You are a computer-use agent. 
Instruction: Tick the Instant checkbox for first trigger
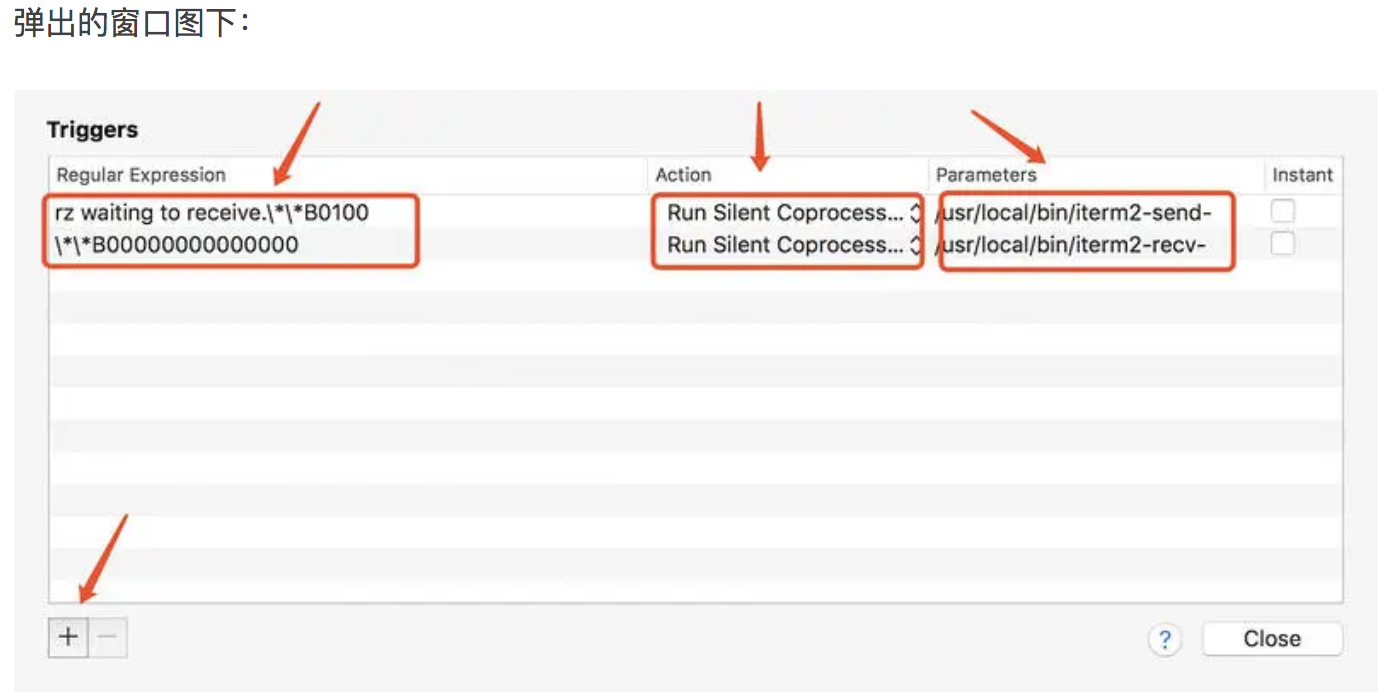click(x=1282, y=211)
